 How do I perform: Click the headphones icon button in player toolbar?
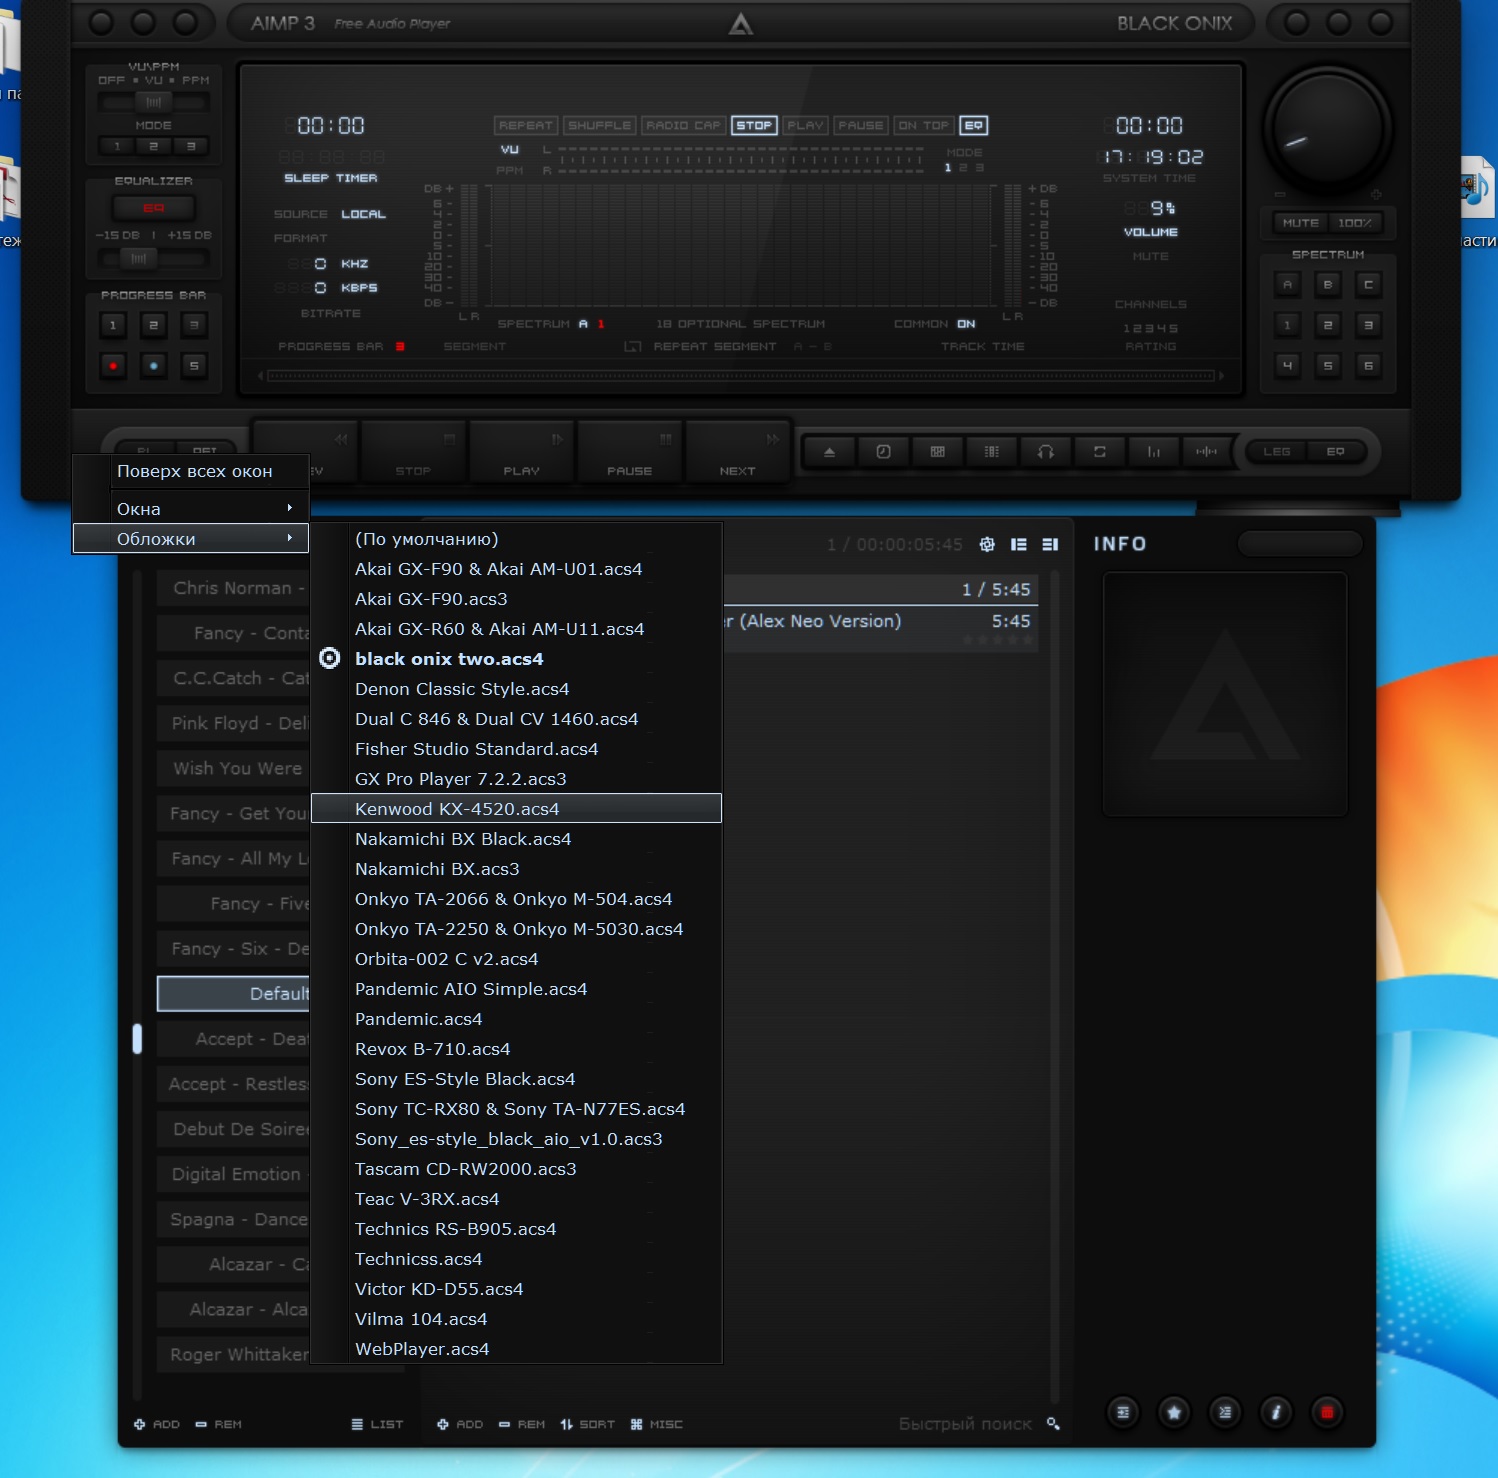click(1045, 452)
